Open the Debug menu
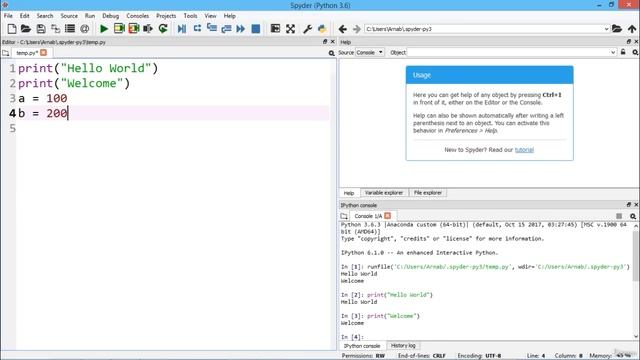 click(x=111, y=16)
